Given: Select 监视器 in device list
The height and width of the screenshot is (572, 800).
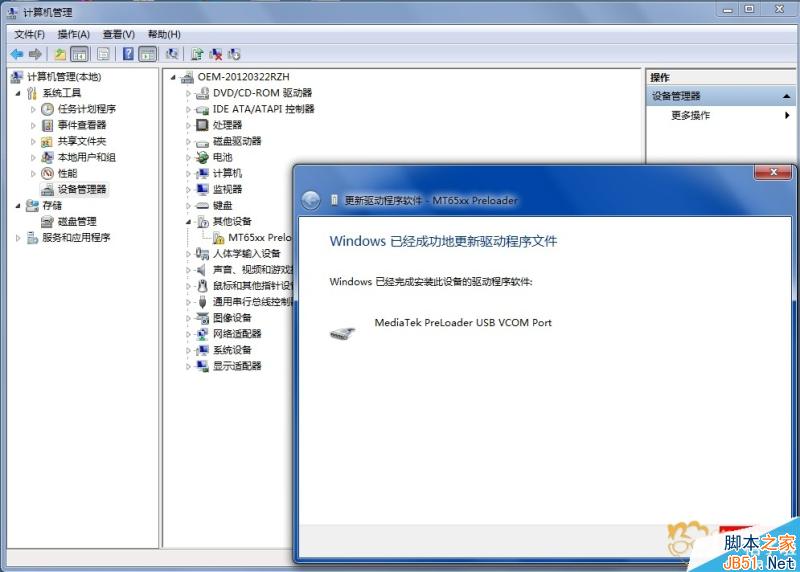Looking at the screenshot, I should (228, 189).
